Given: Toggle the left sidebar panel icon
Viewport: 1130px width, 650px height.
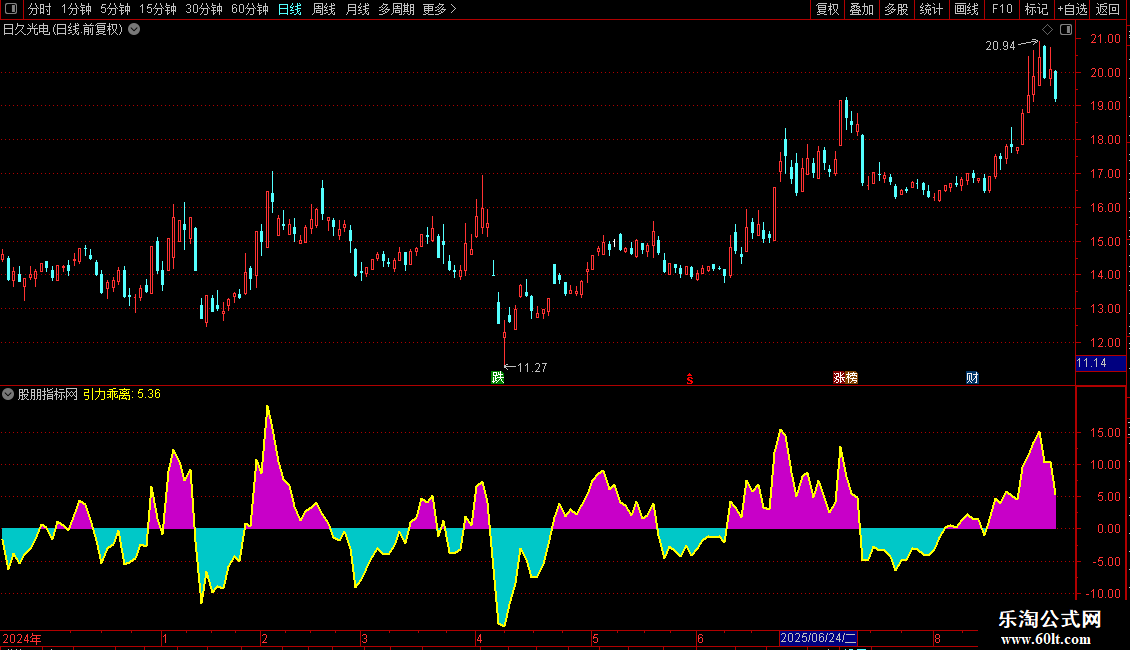Looking at the screenshot, I should point(11,9).
